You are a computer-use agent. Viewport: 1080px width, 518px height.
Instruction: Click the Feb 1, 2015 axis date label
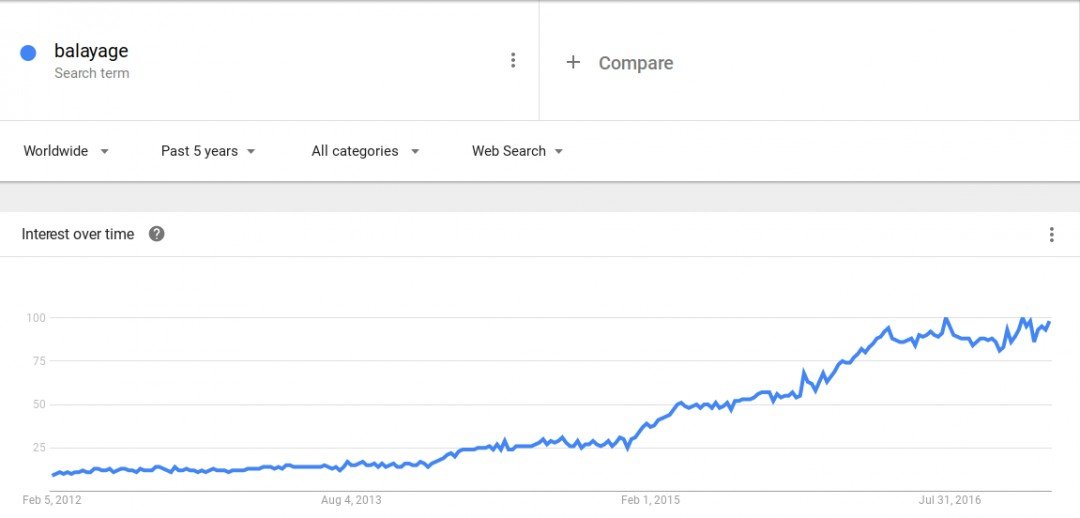tap(650, 500)
